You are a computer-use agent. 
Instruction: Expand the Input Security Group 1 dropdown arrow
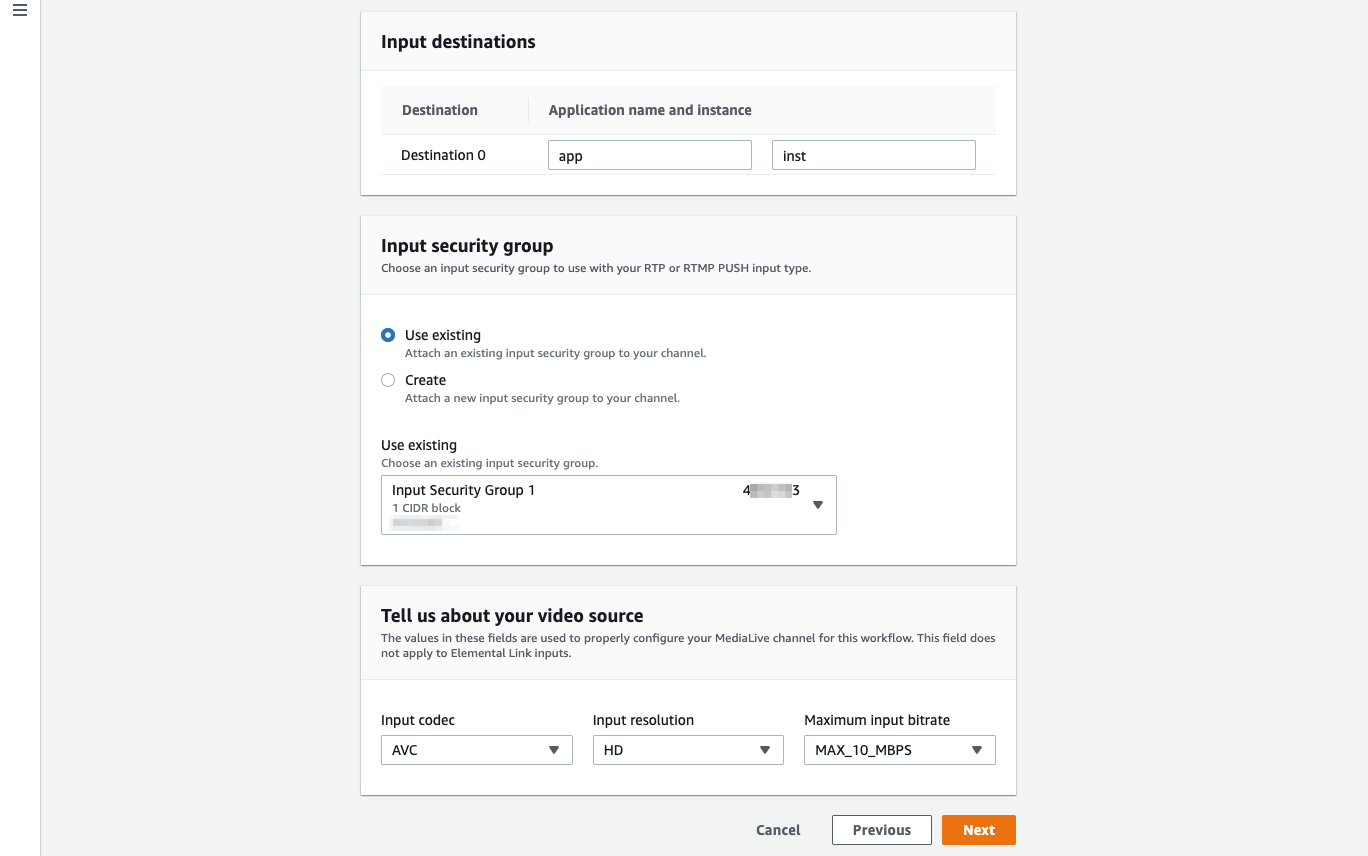pyautogui.click(x=817, y=505)
